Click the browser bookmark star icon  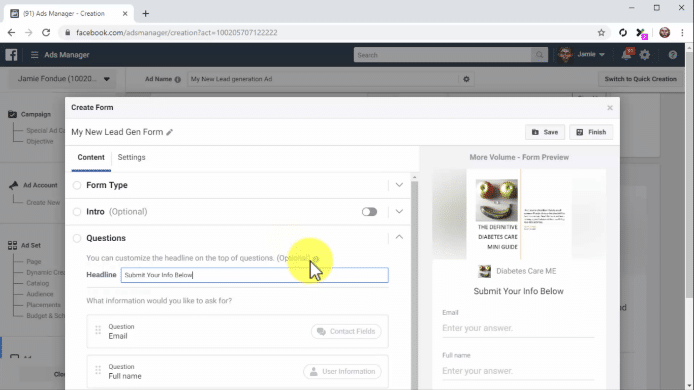601,32
